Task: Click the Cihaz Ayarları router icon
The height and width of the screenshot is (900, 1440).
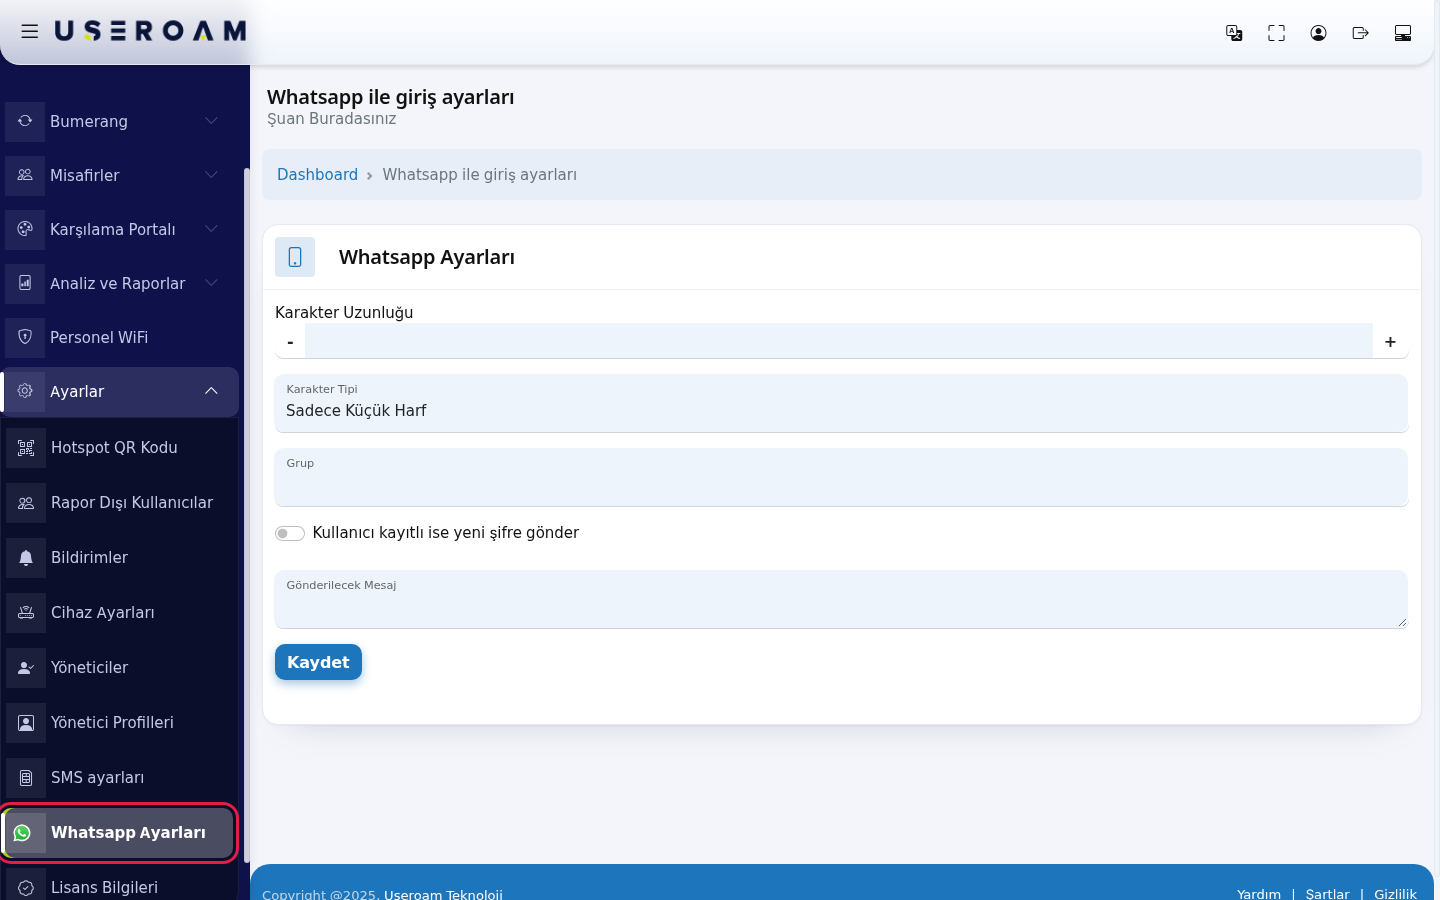Action: (26, 613)
